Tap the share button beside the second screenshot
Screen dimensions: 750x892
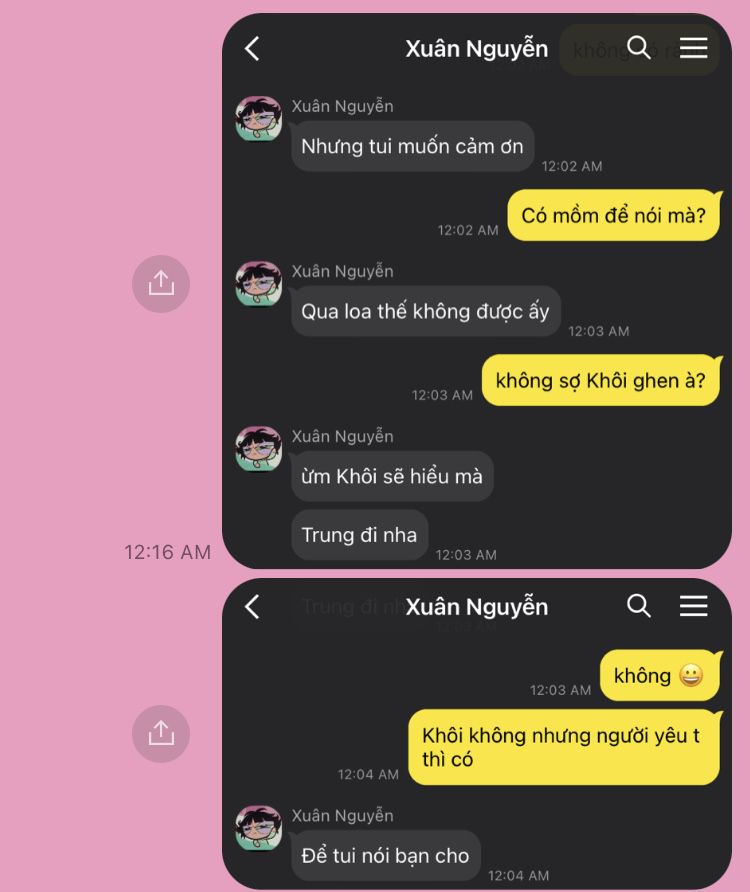(x=161, y=733)
